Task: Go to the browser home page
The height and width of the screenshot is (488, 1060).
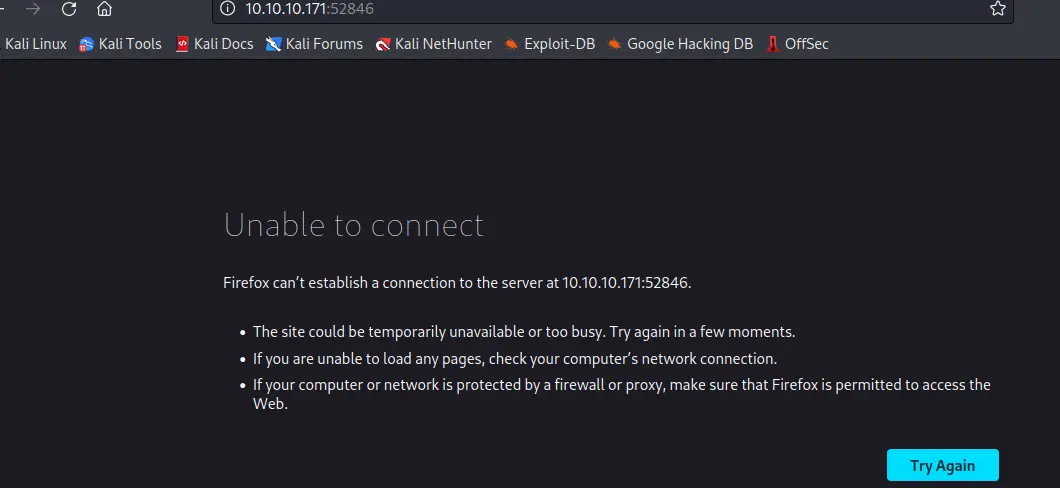Action: click(x=104, y=9)
